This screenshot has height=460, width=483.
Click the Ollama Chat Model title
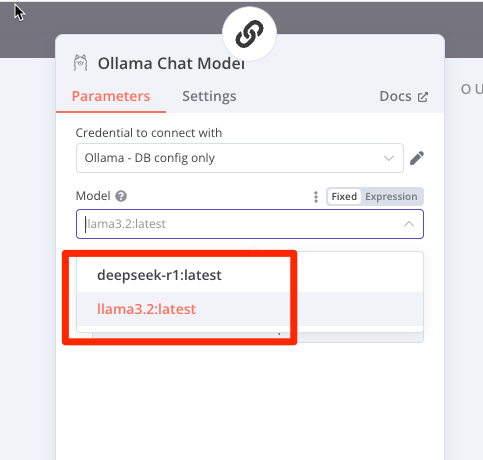point(171,63)
